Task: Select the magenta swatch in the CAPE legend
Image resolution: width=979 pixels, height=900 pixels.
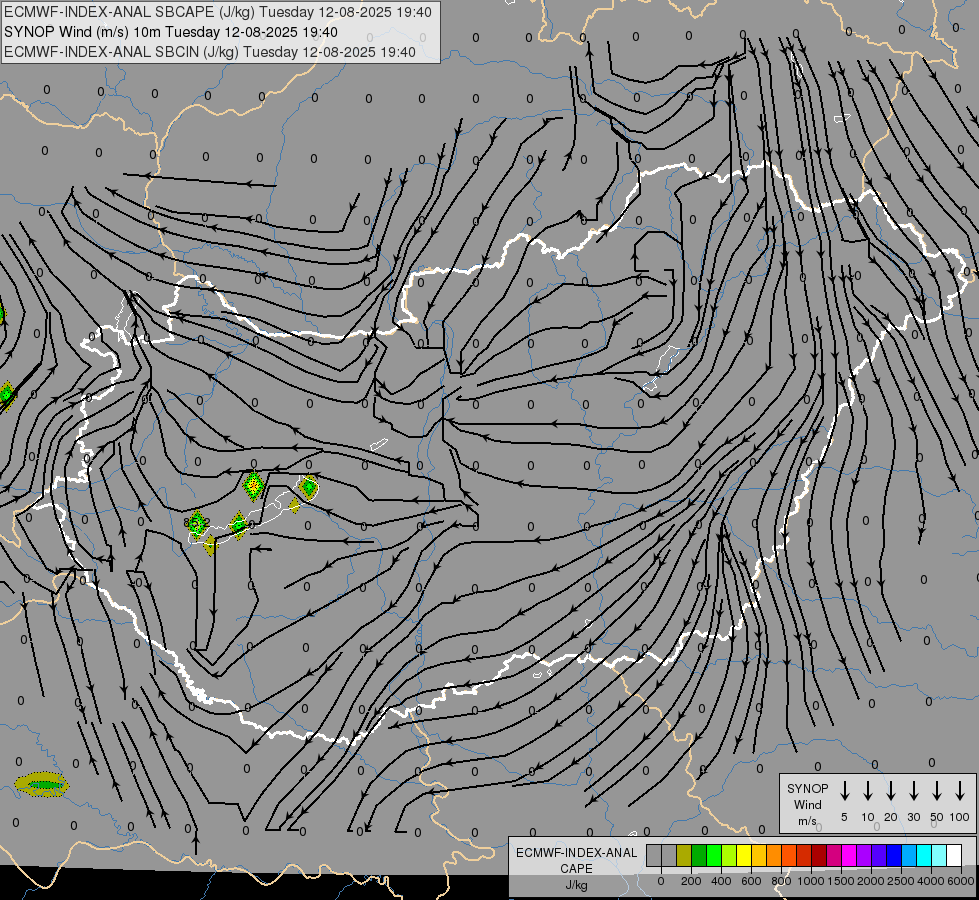Action: click(849, 856)
